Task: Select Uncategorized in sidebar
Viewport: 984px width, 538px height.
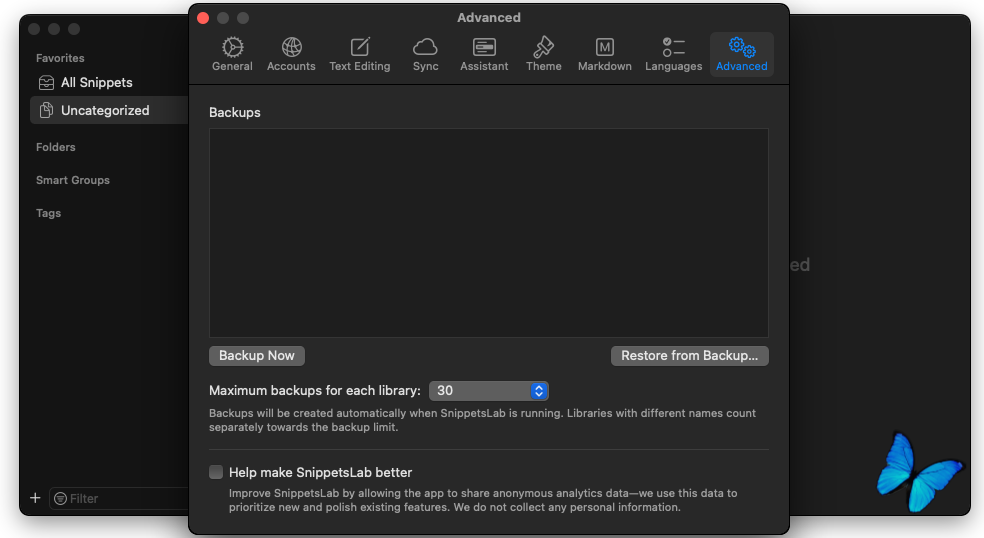Action: (109, 110)
